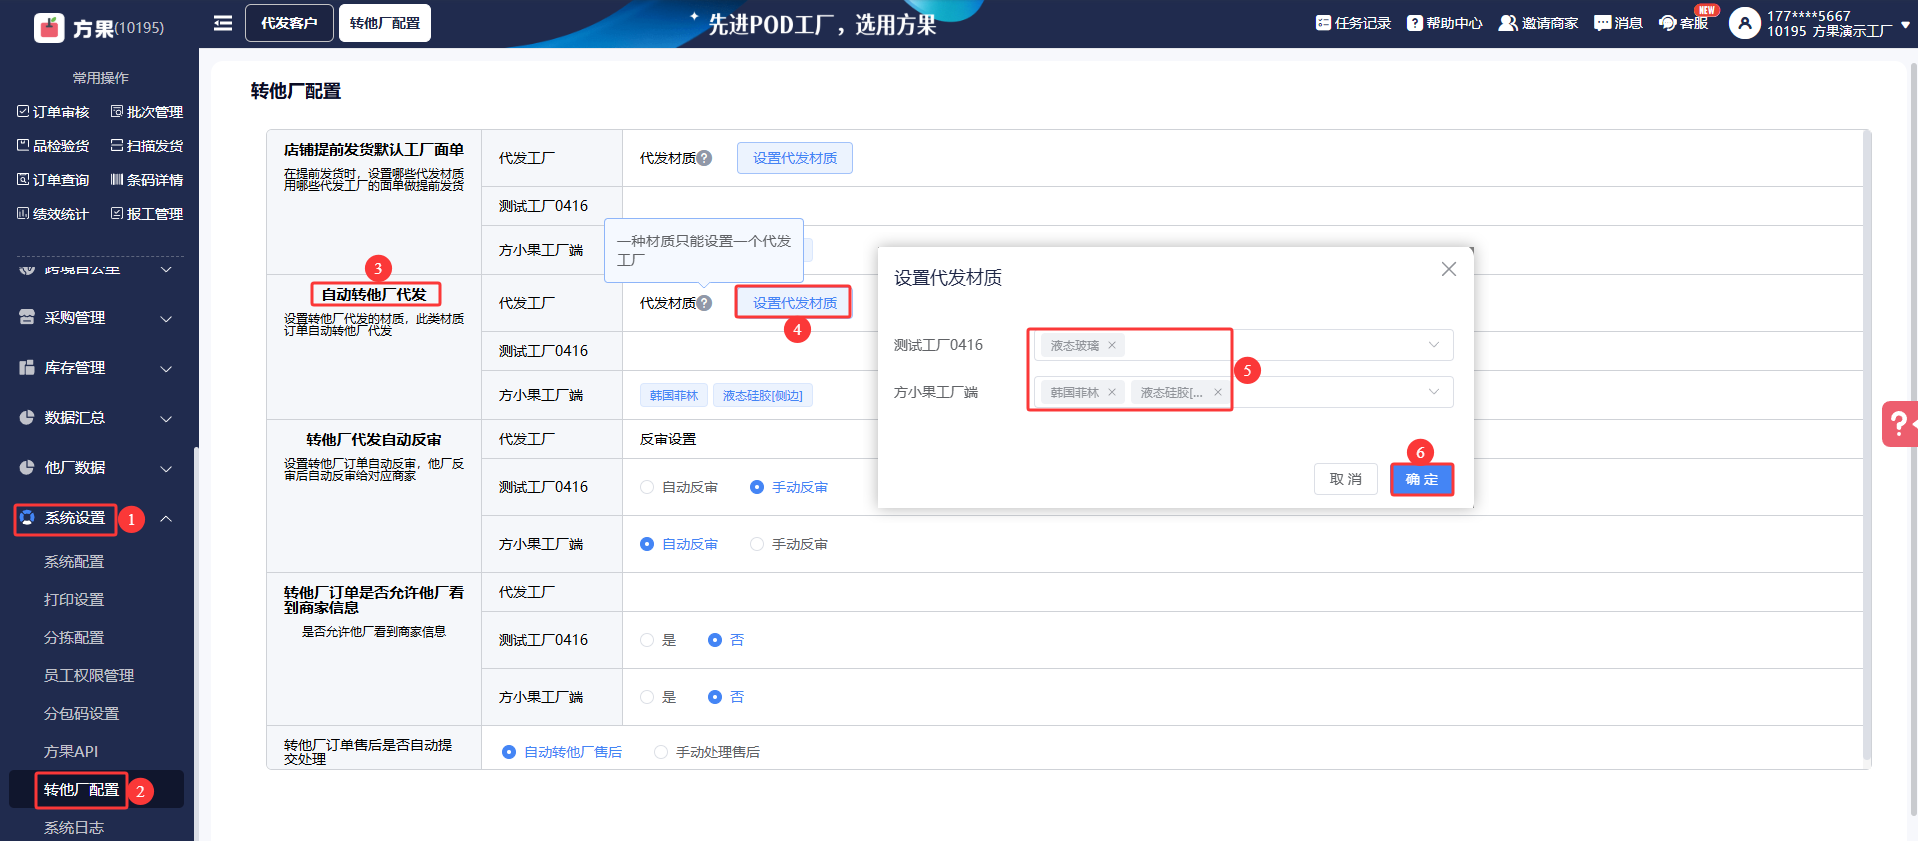Click the 取消 cancel button

pos(1345,479)
